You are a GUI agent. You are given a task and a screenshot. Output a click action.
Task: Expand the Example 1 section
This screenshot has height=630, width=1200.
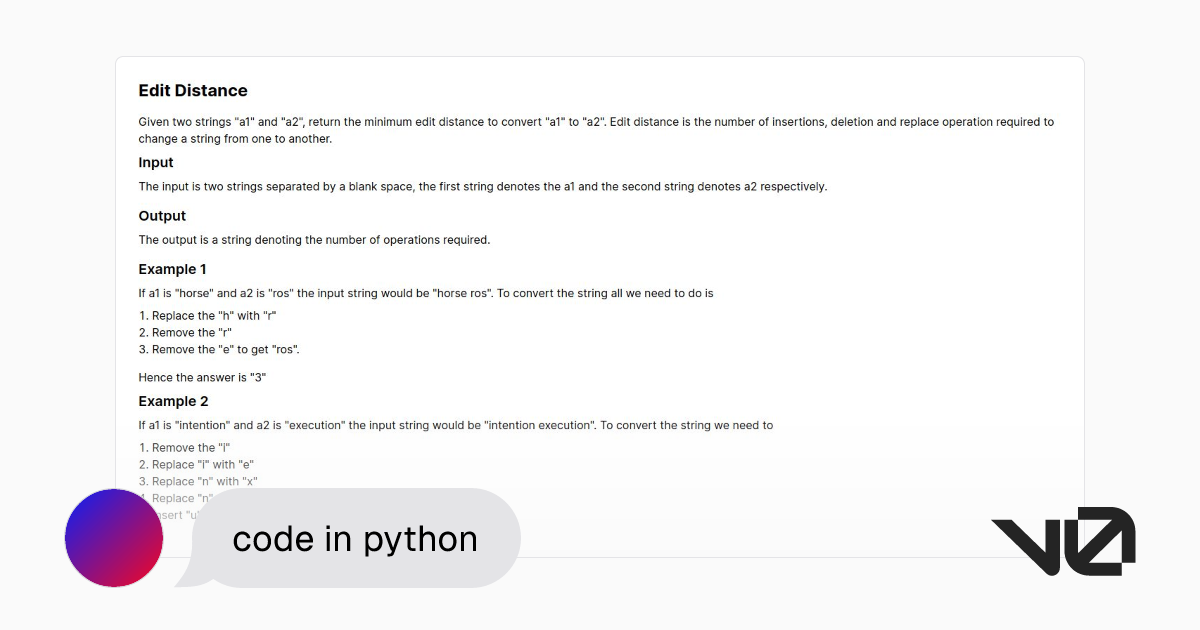pos(172,268)
